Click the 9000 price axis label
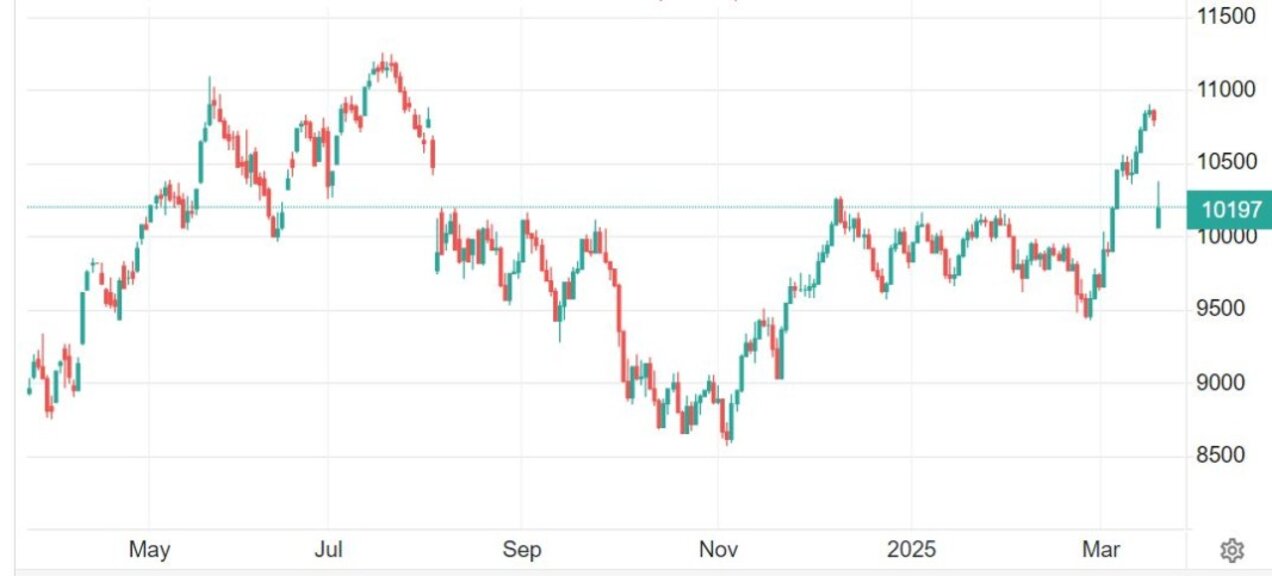Viewport: 1272px width, 576px height. (x=1226, y=383)
